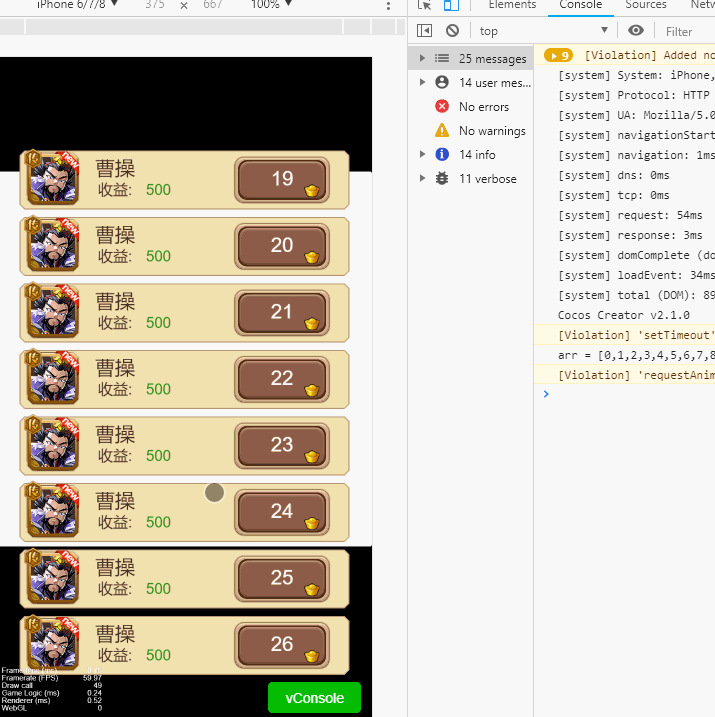Screen dimensions: 715x717
Task: Click the inspect element picker icon
Action: click(425, 5)
